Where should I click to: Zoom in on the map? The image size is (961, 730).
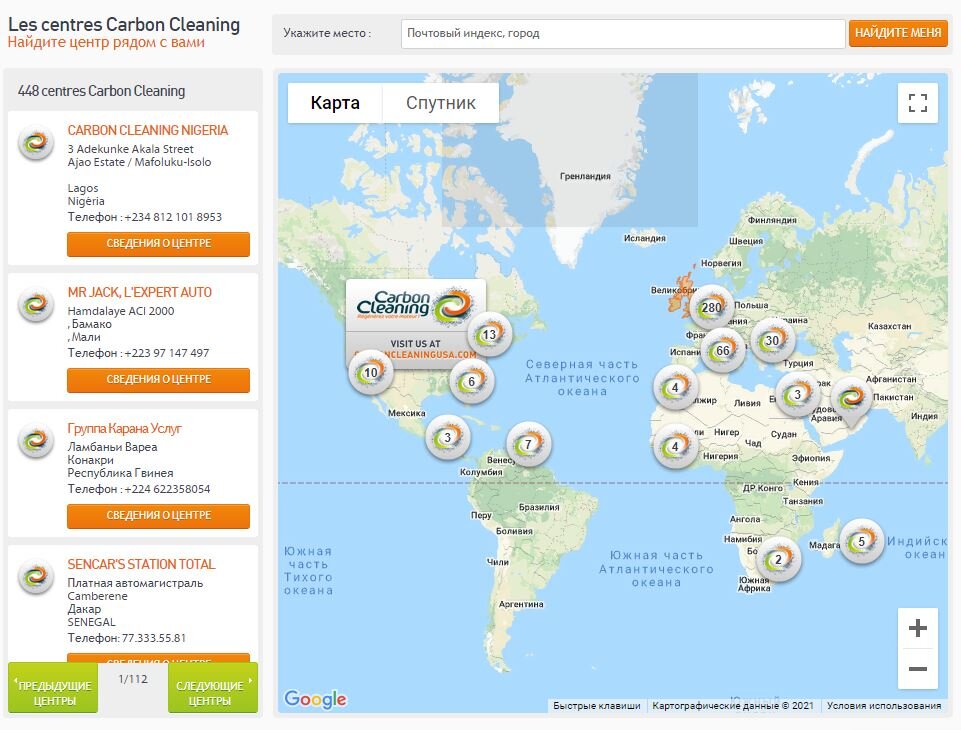[x=917, y=628]
